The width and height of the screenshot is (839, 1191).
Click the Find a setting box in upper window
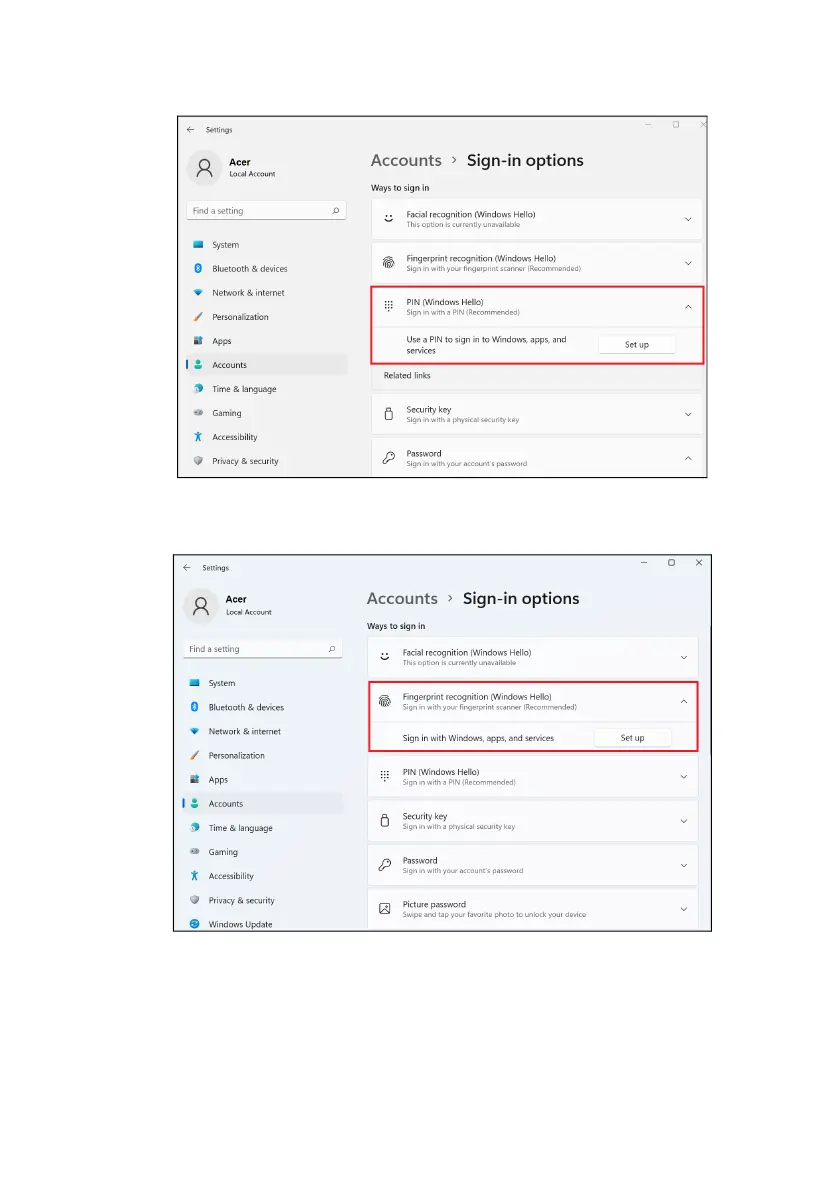coord(267,210)
